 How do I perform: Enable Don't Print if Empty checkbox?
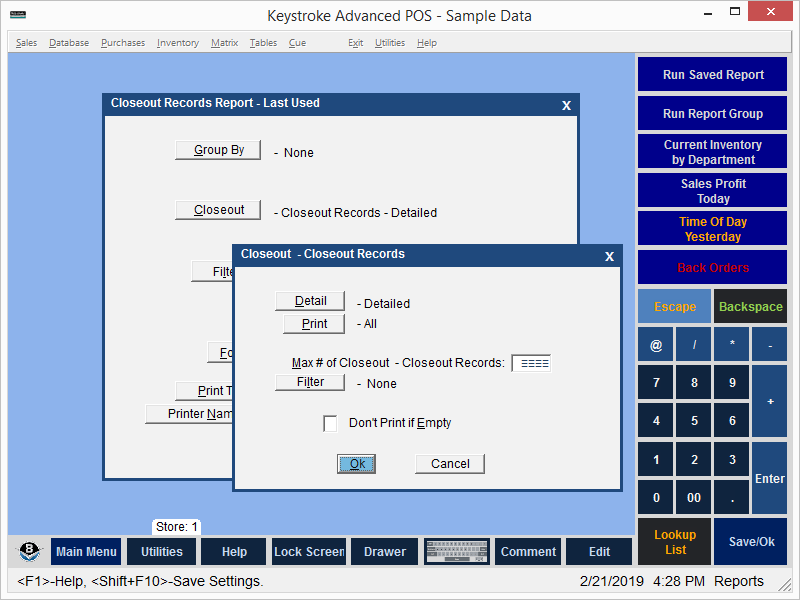330,424
